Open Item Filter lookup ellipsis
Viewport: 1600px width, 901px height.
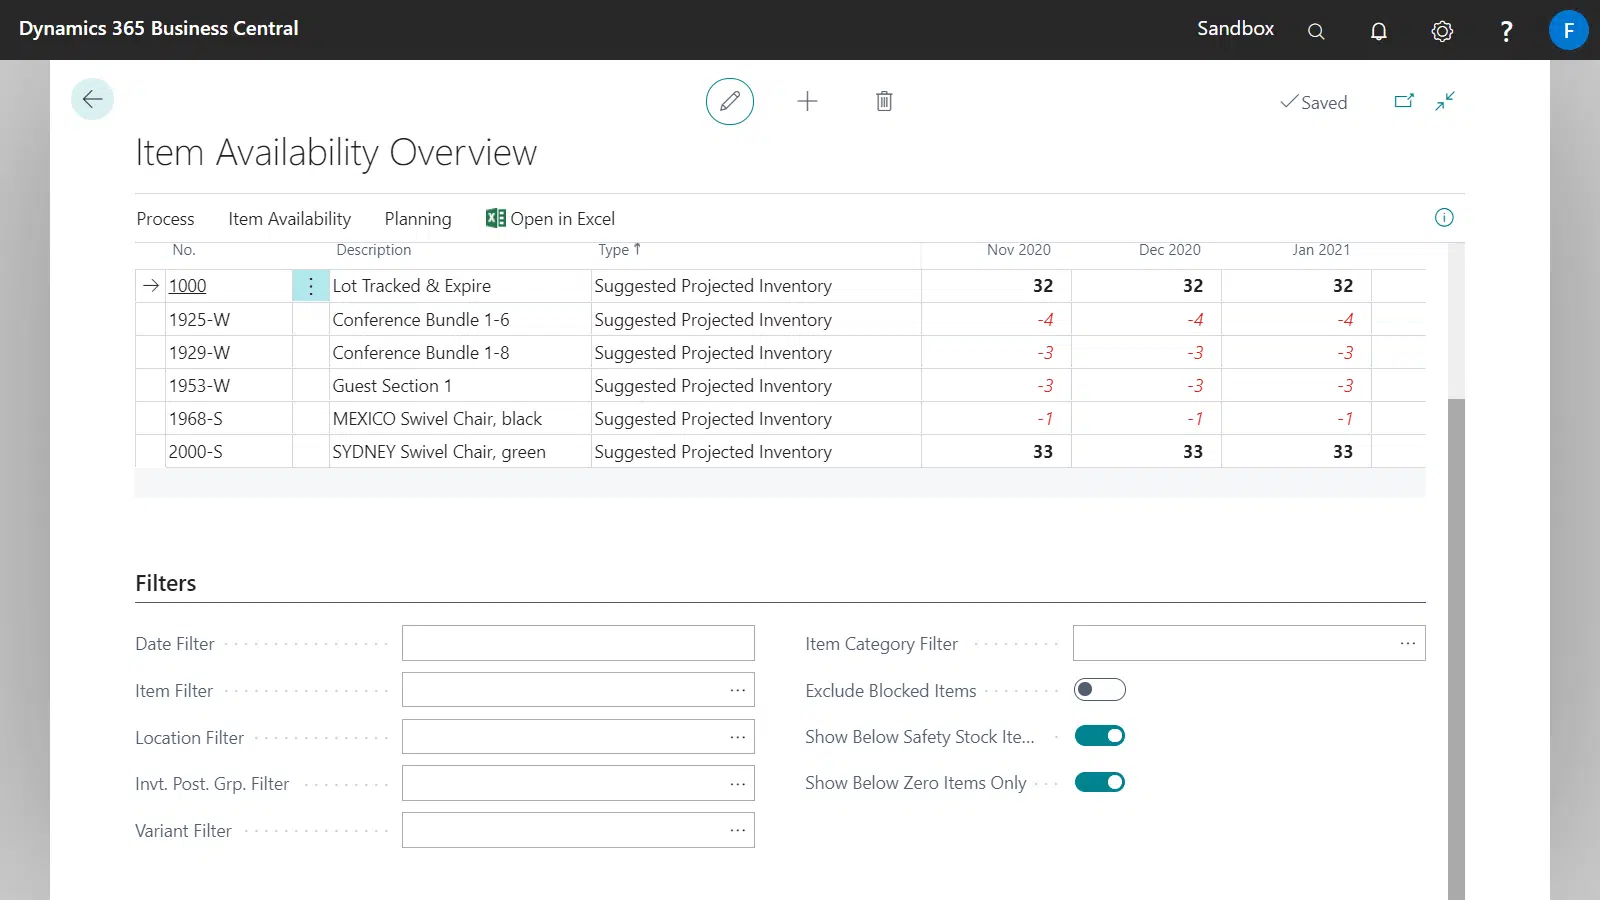[737, 690]
